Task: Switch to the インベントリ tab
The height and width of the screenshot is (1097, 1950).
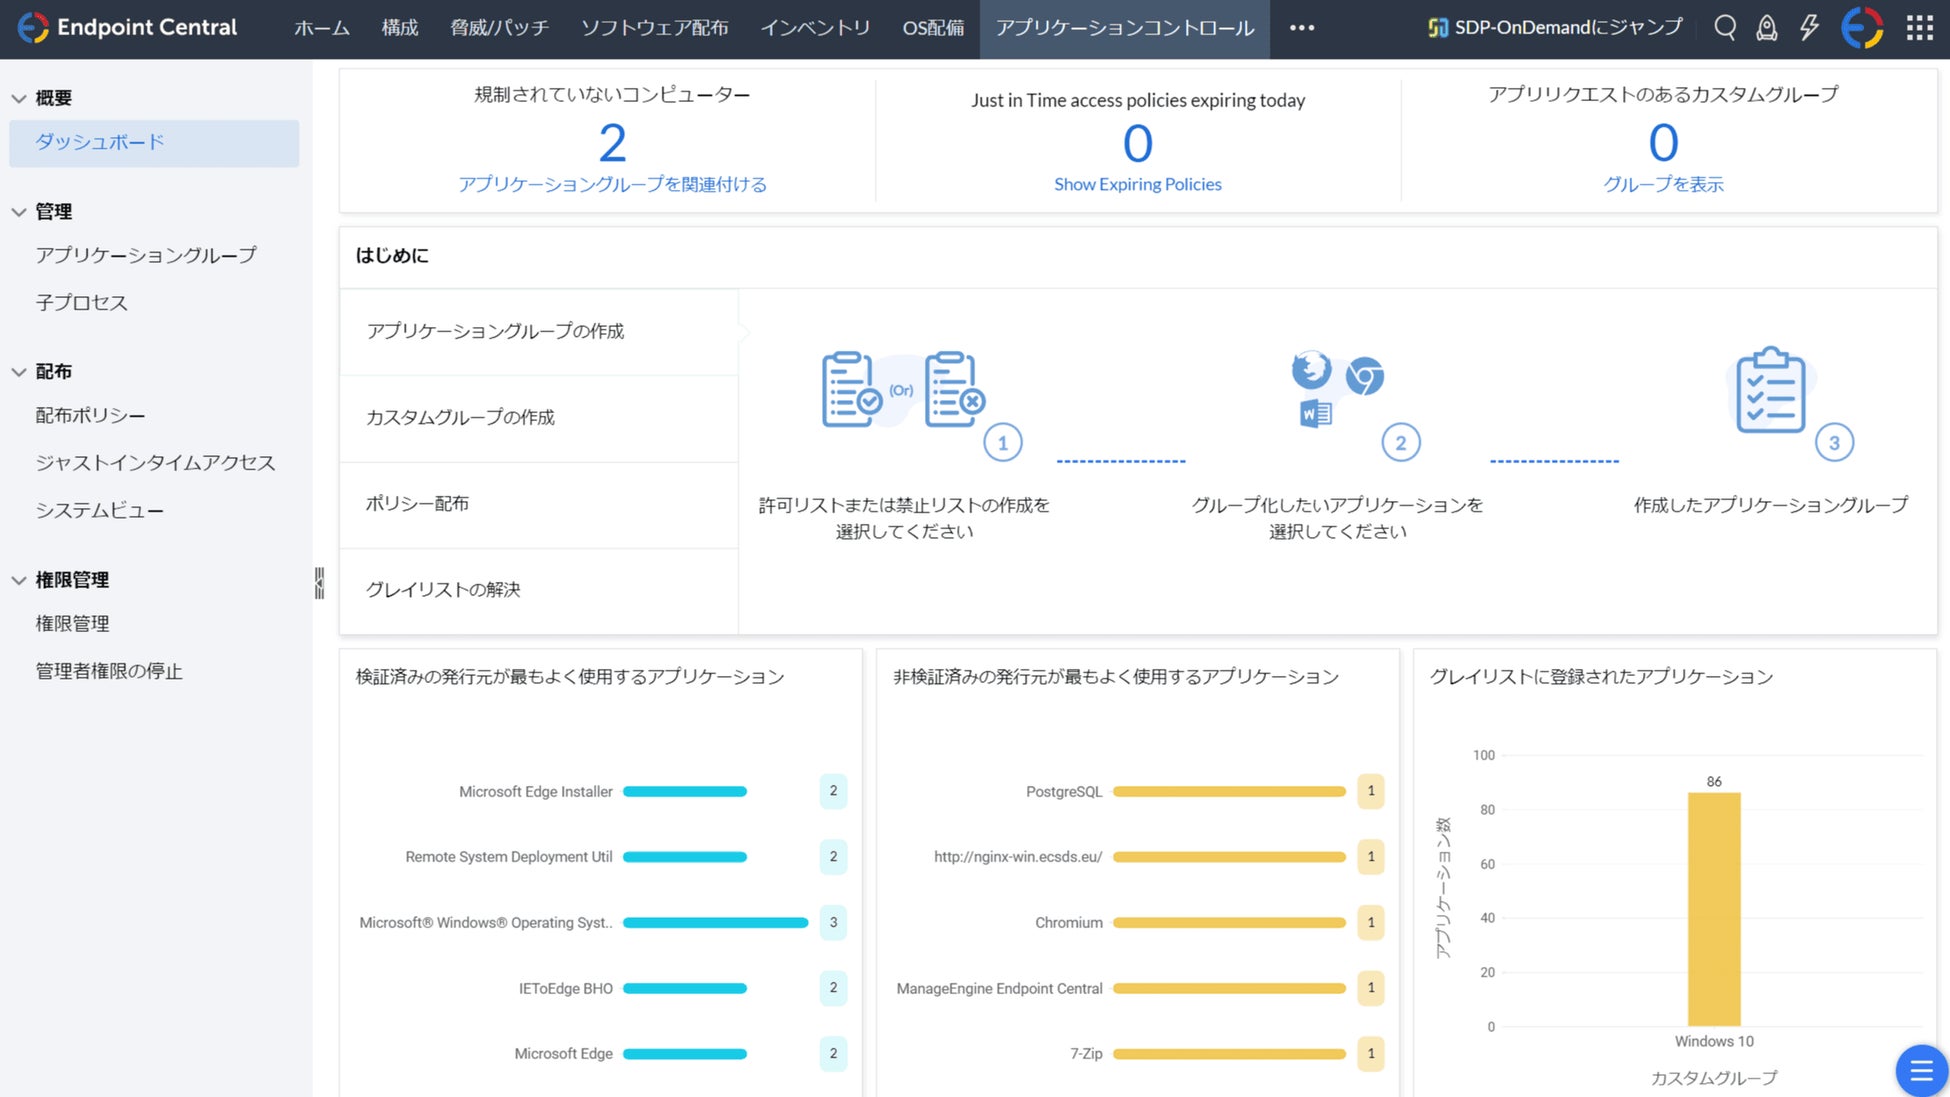Action: click(x=815, y=28)
